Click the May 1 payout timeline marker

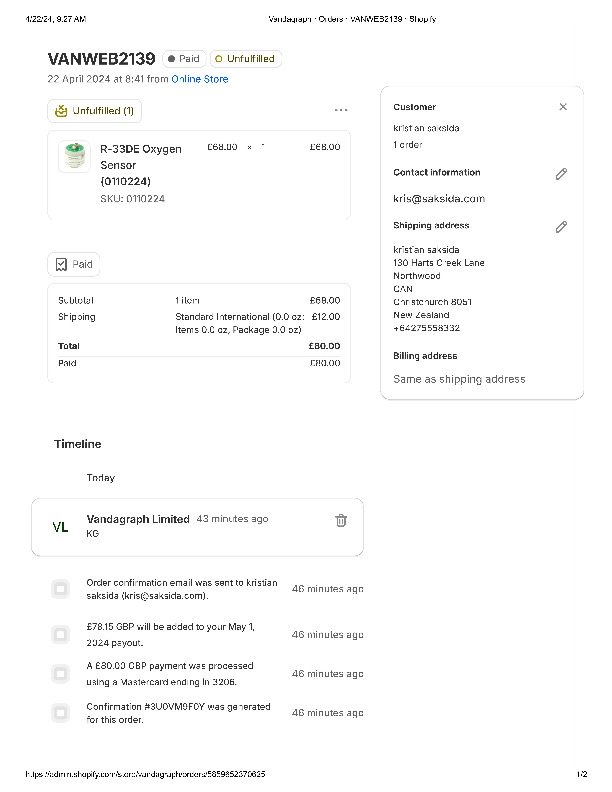pyautogui.click(x=61, y=634)
